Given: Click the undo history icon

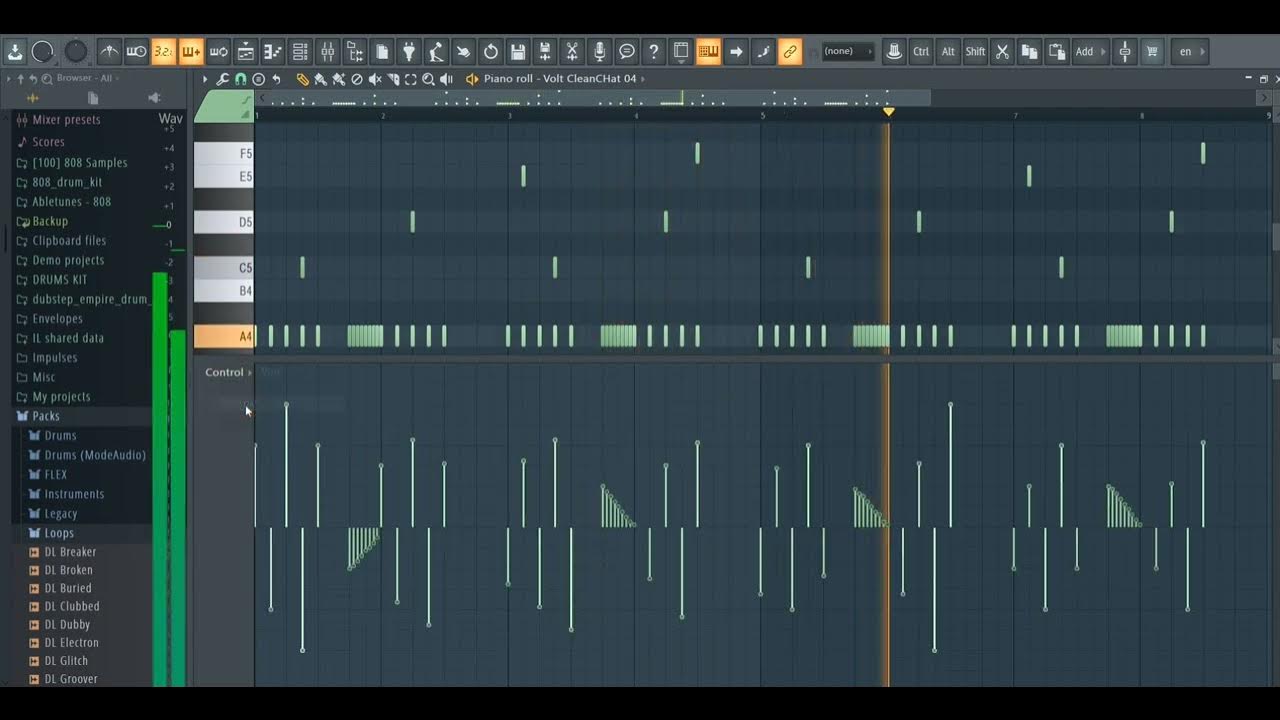Looking at the screenshot, I should pos(491,51).
